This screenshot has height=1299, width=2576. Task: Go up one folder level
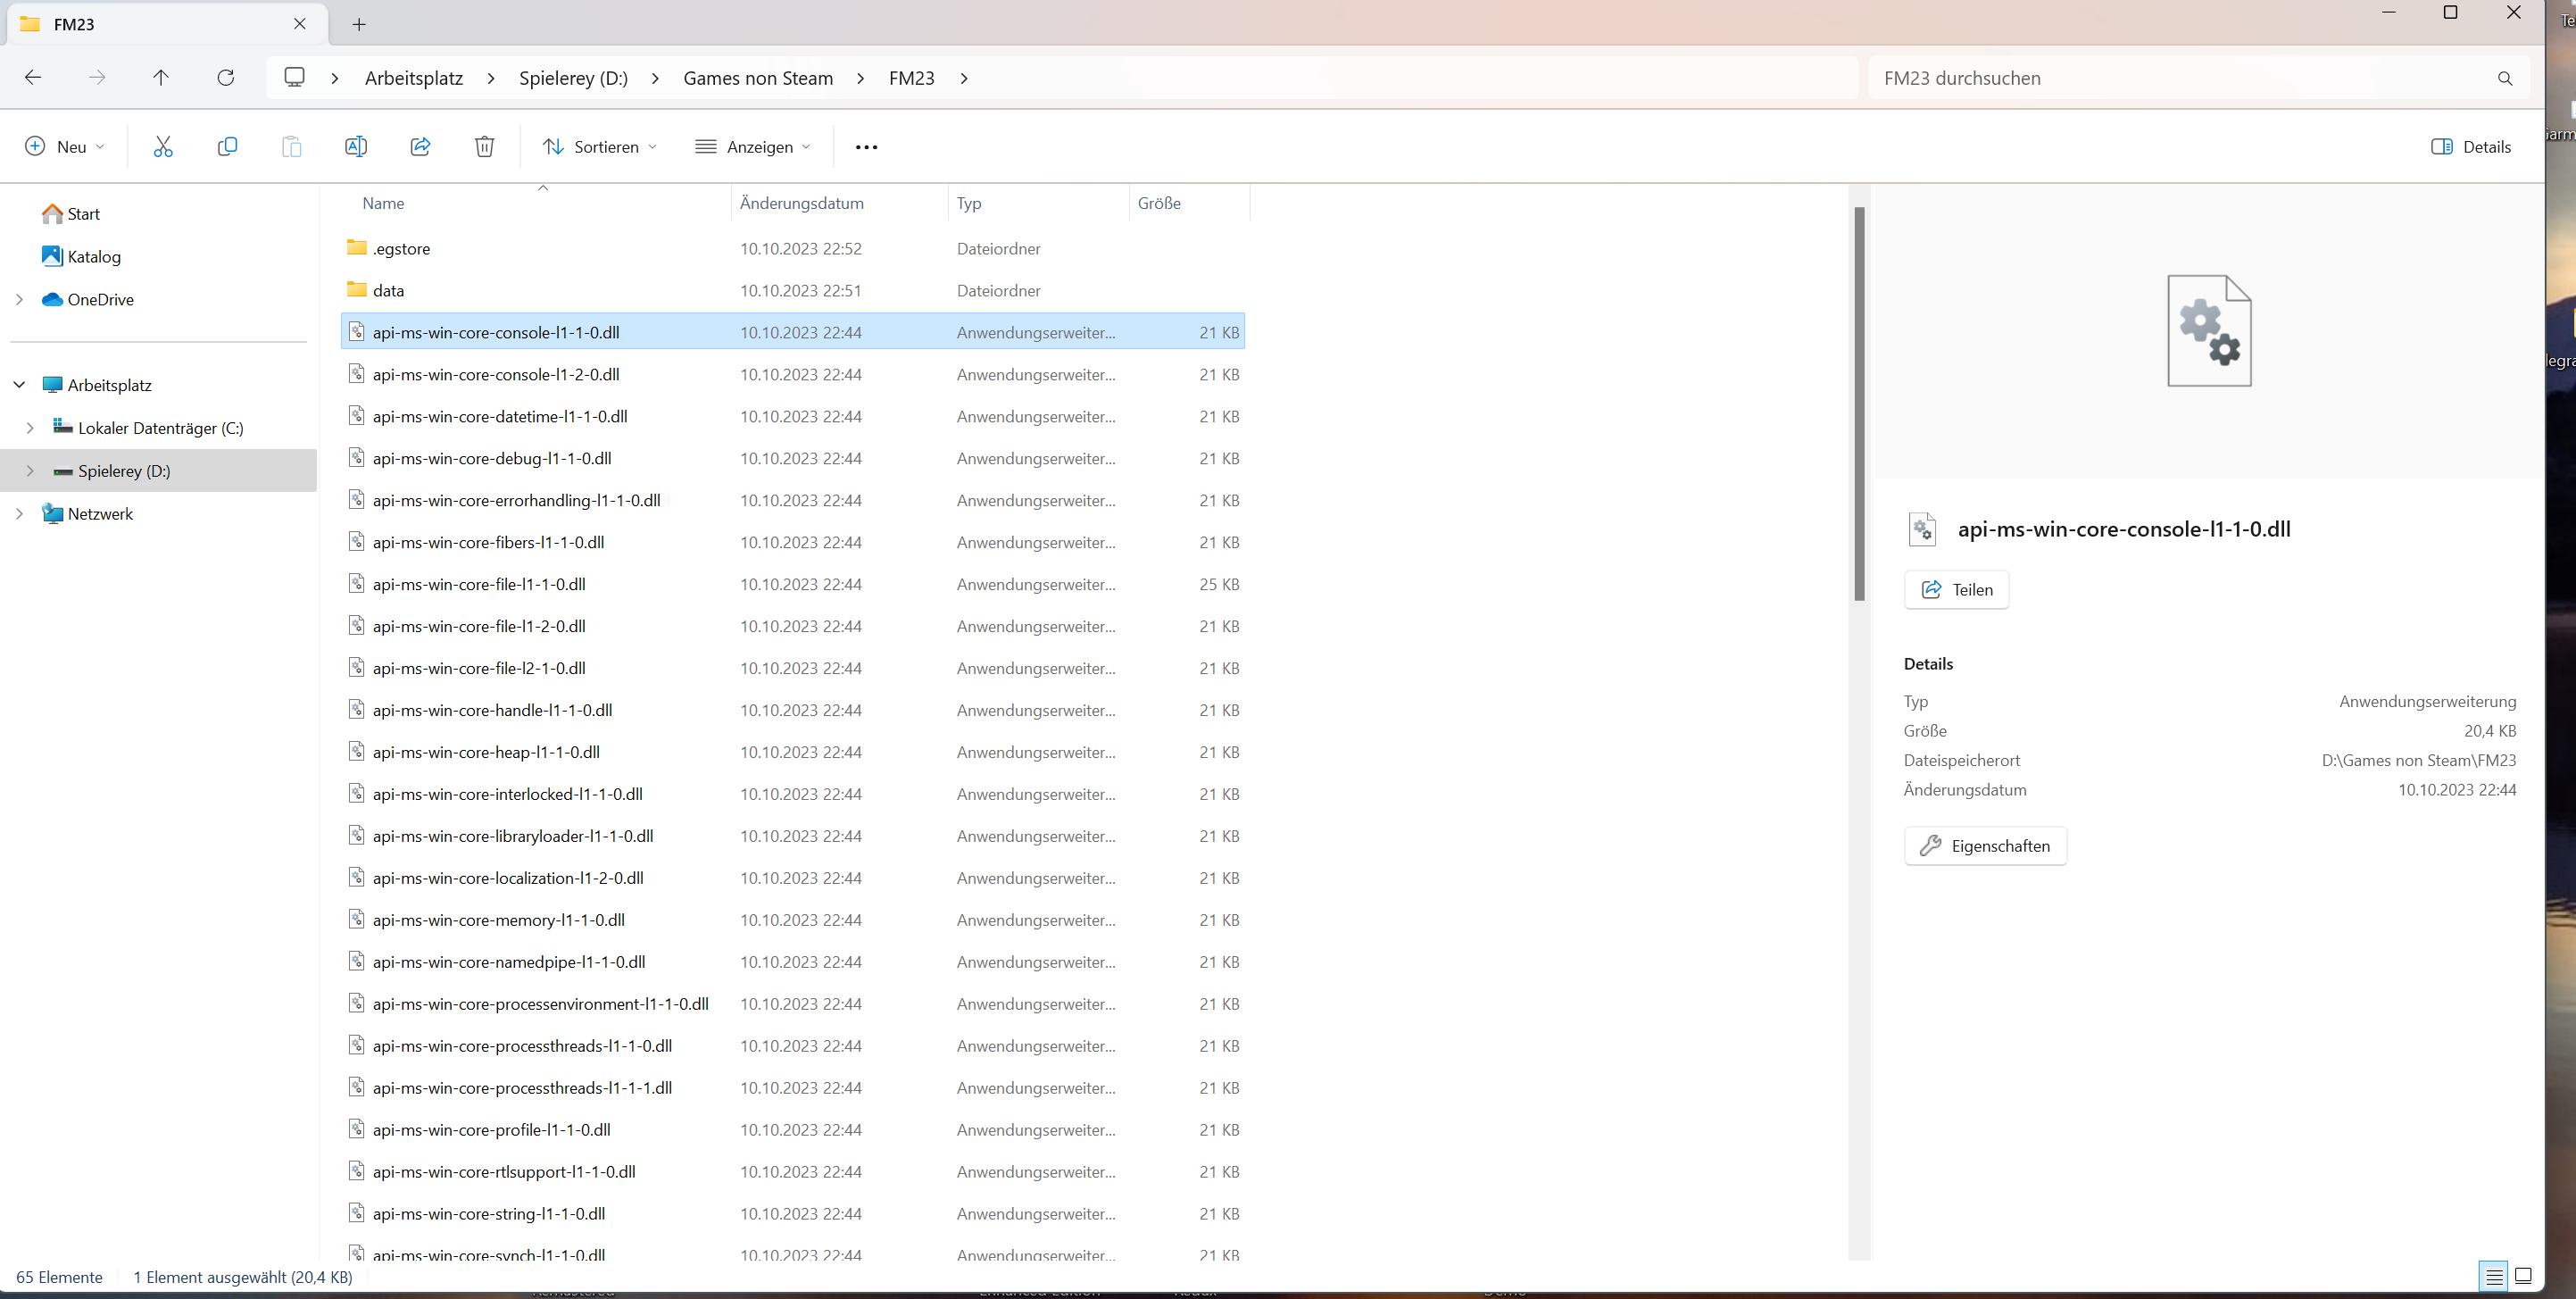[161, 78]
